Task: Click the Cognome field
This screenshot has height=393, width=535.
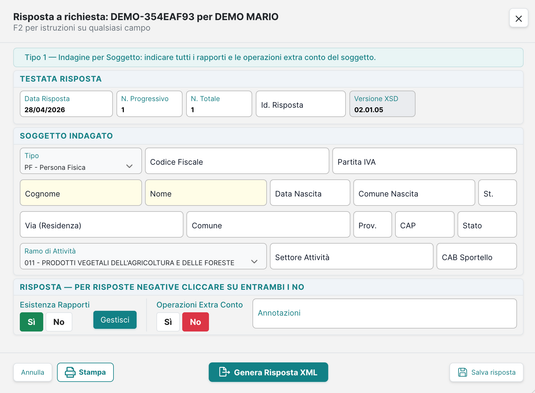Action: [81, 193]
